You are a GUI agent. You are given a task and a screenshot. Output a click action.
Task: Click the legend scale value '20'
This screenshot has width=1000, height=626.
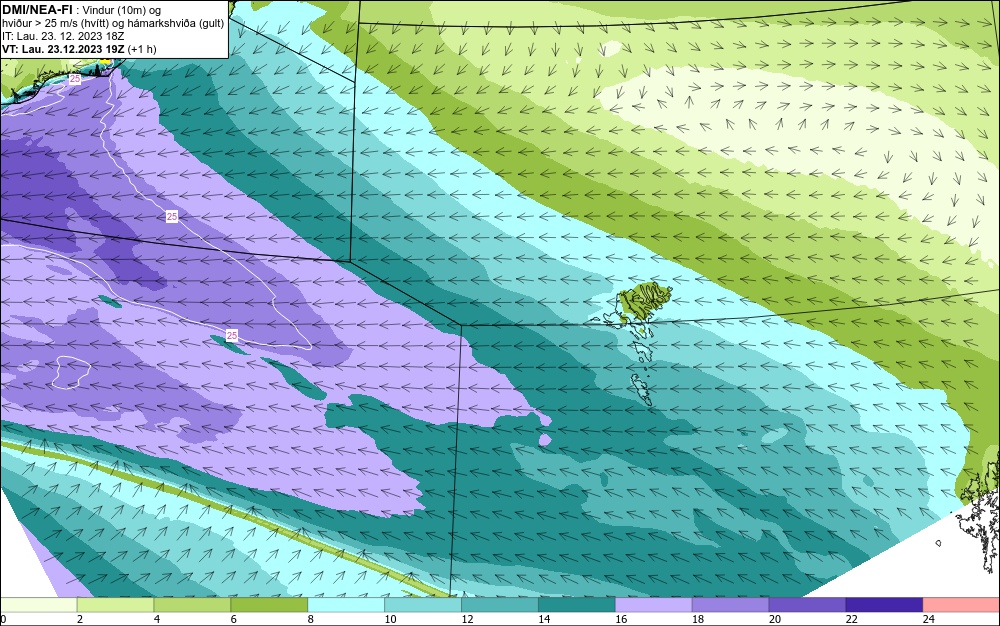point(775,619)
